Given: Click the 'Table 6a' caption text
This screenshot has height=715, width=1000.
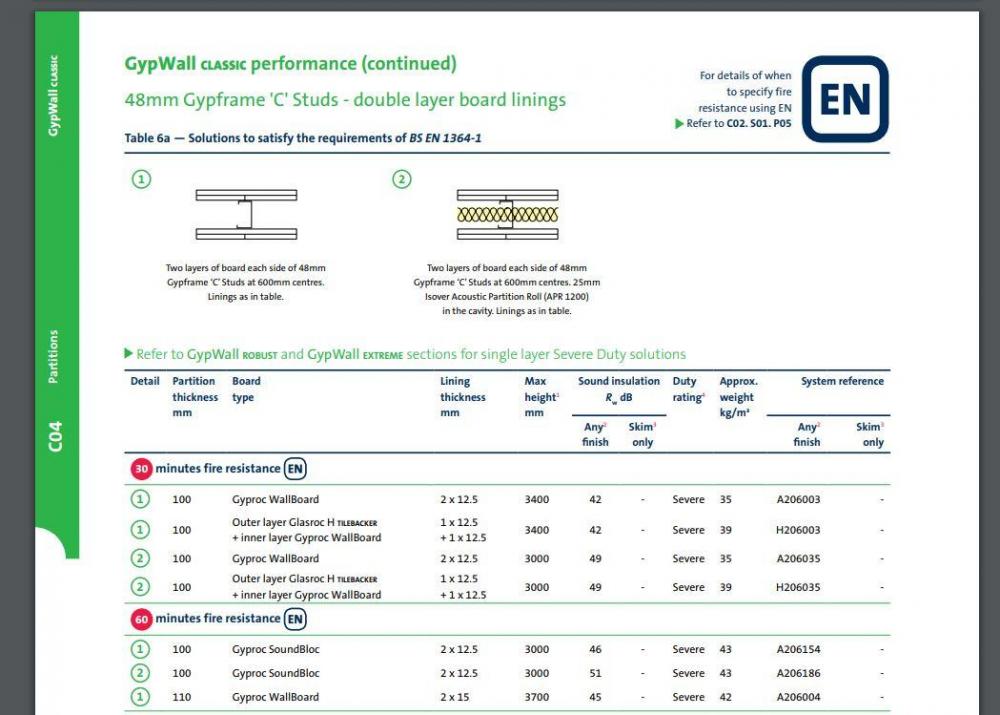Looking at the screenshot, I should [303, 138].
